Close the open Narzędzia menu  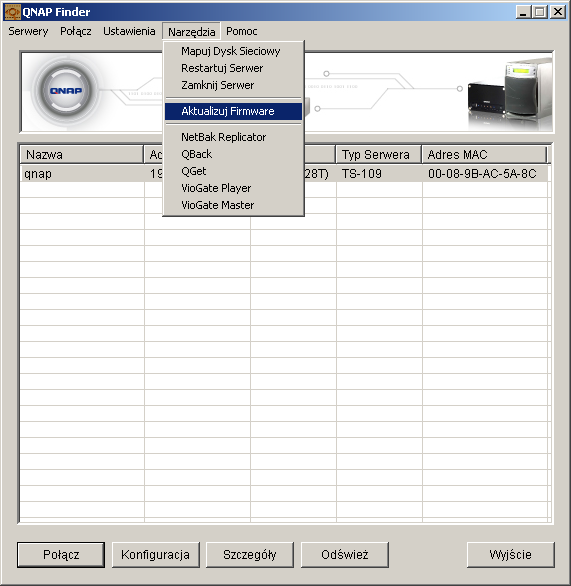coord(191,31)
